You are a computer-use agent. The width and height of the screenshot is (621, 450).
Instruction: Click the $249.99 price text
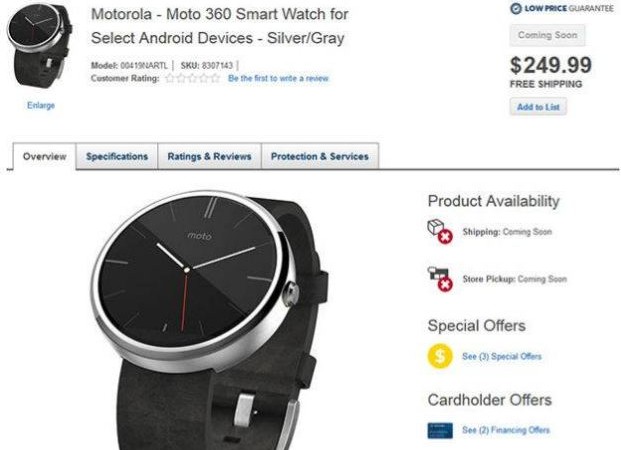[x=551, y=65]
